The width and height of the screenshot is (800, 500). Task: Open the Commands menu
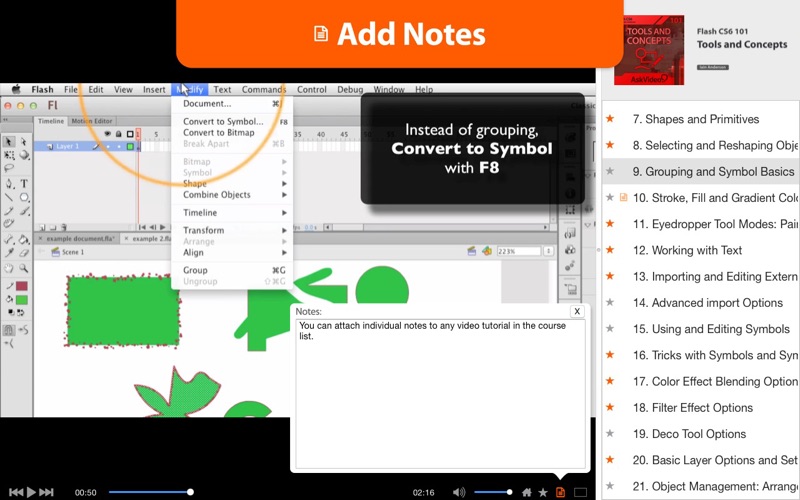tap(264, 89)
